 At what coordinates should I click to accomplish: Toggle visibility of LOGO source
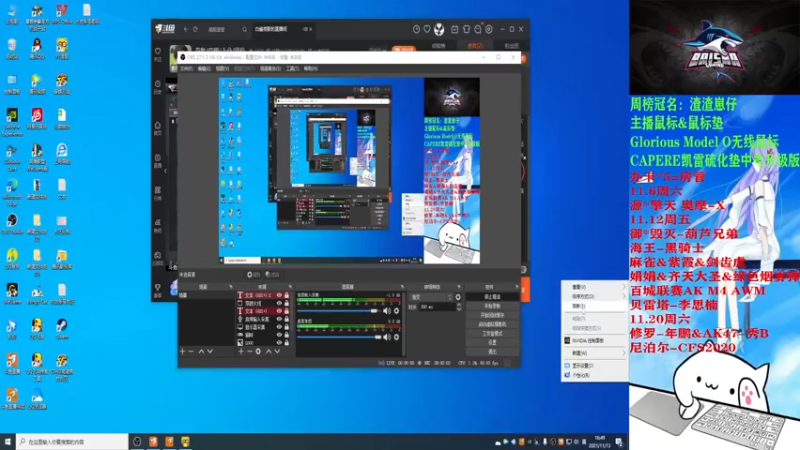[x=279, y=343]
